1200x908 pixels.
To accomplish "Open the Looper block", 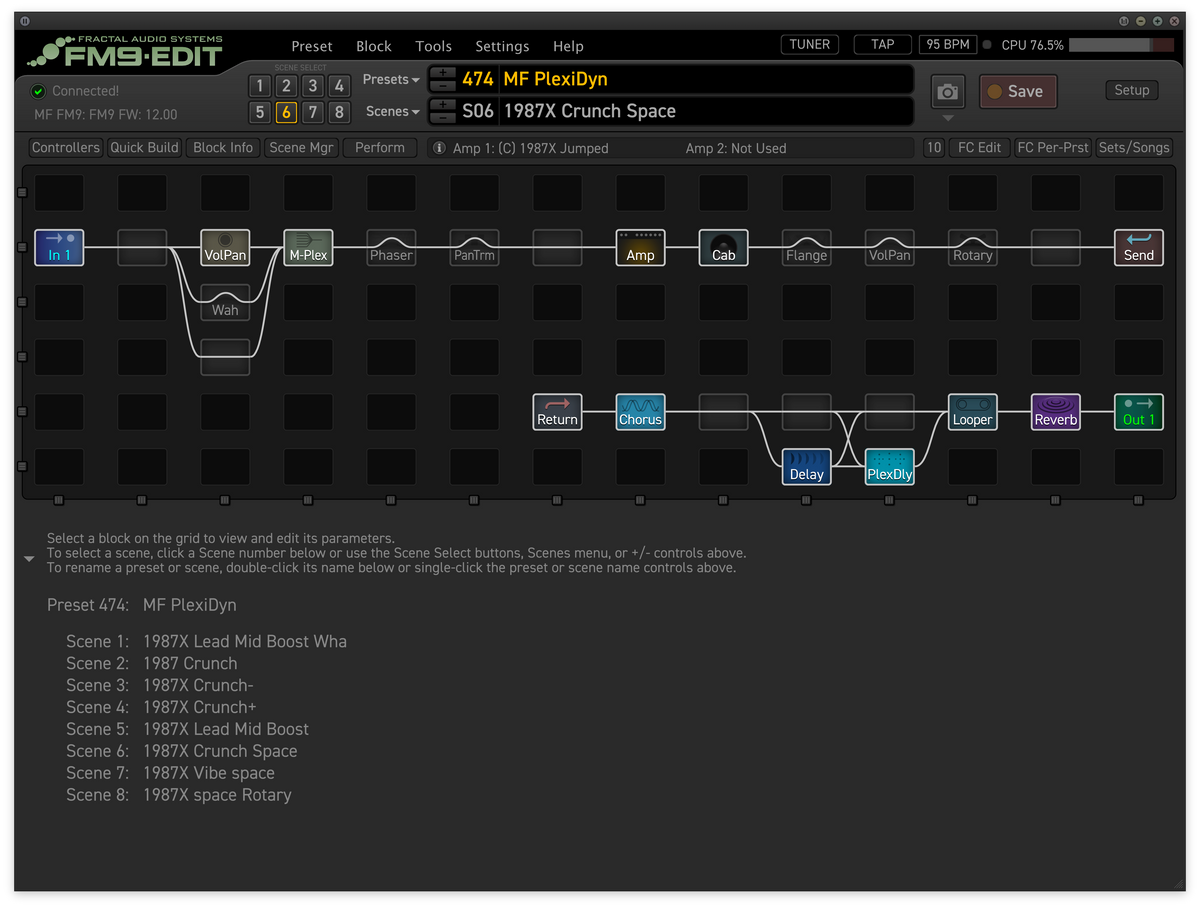I will pyautogui.click(x=972, y=412).
